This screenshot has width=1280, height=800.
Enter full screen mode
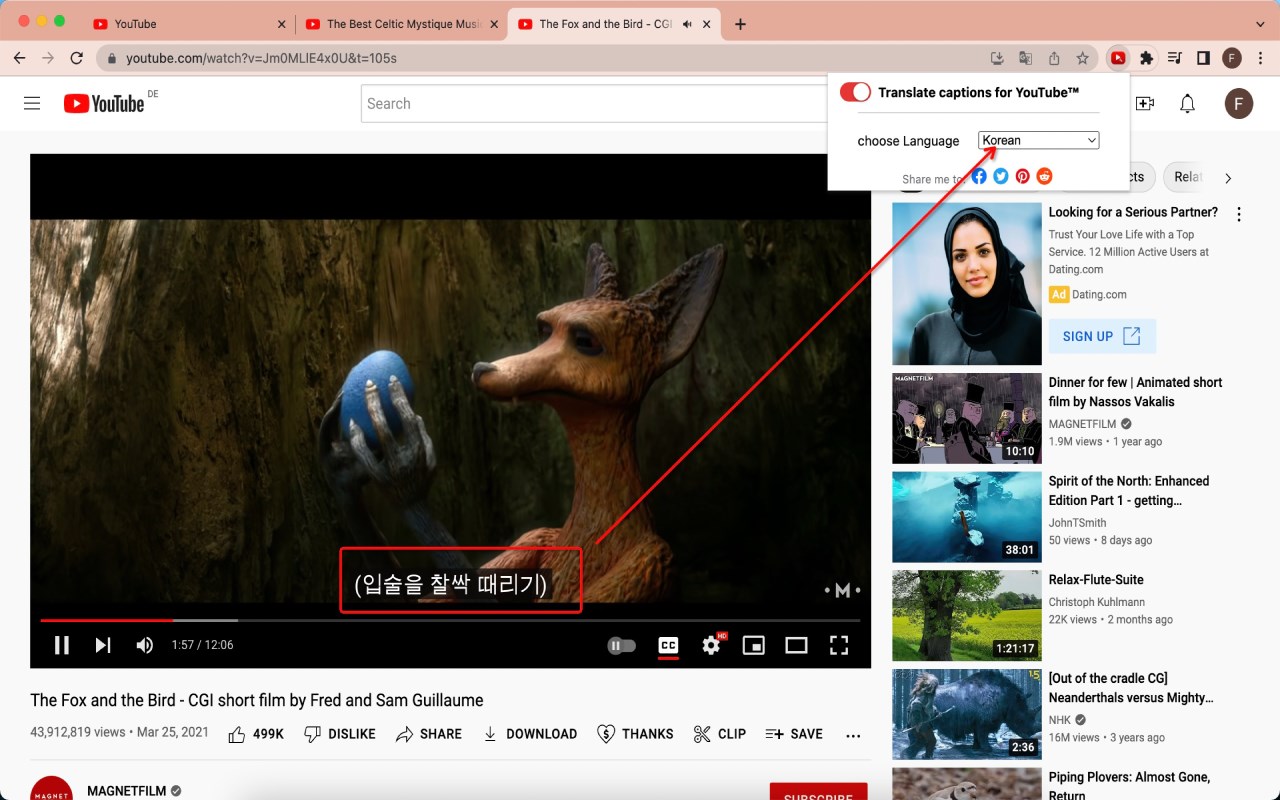click(839, 645)
